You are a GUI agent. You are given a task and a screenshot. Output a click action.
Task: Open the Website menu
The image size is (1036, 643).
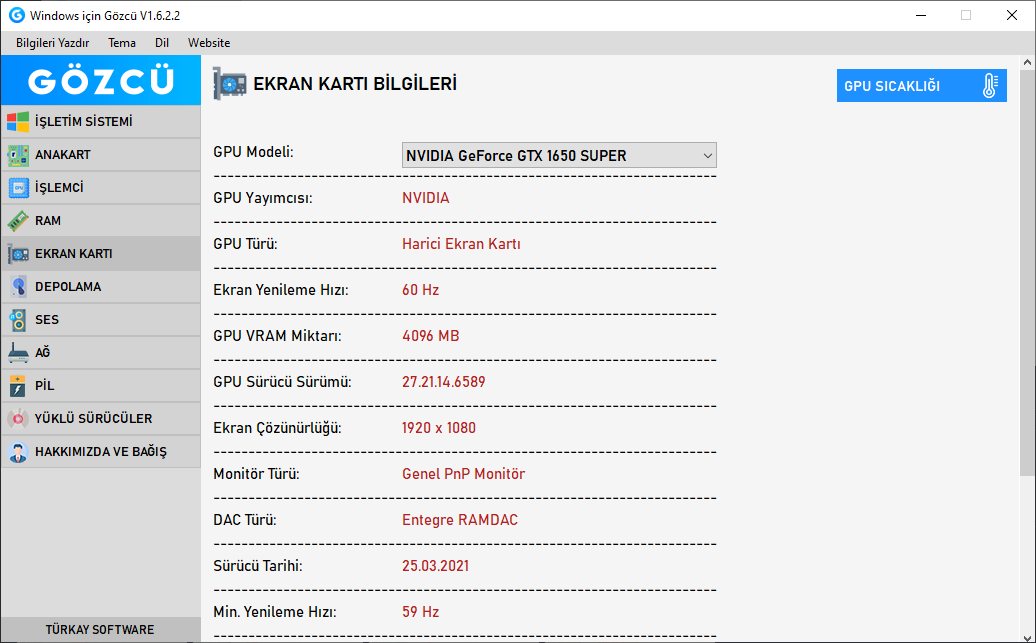tap(209, 43)
